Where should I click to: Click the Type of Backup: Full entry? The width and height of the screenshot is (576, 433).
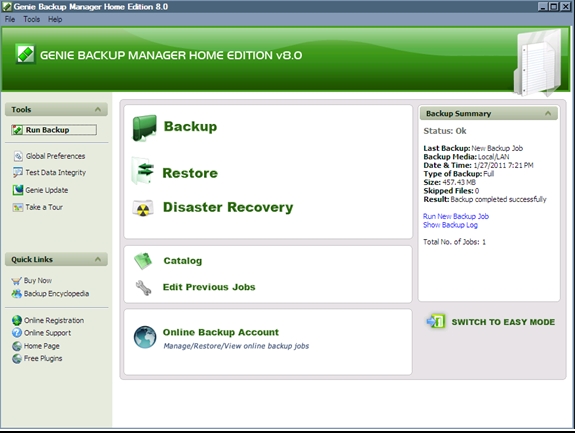[x=459, y=174]
